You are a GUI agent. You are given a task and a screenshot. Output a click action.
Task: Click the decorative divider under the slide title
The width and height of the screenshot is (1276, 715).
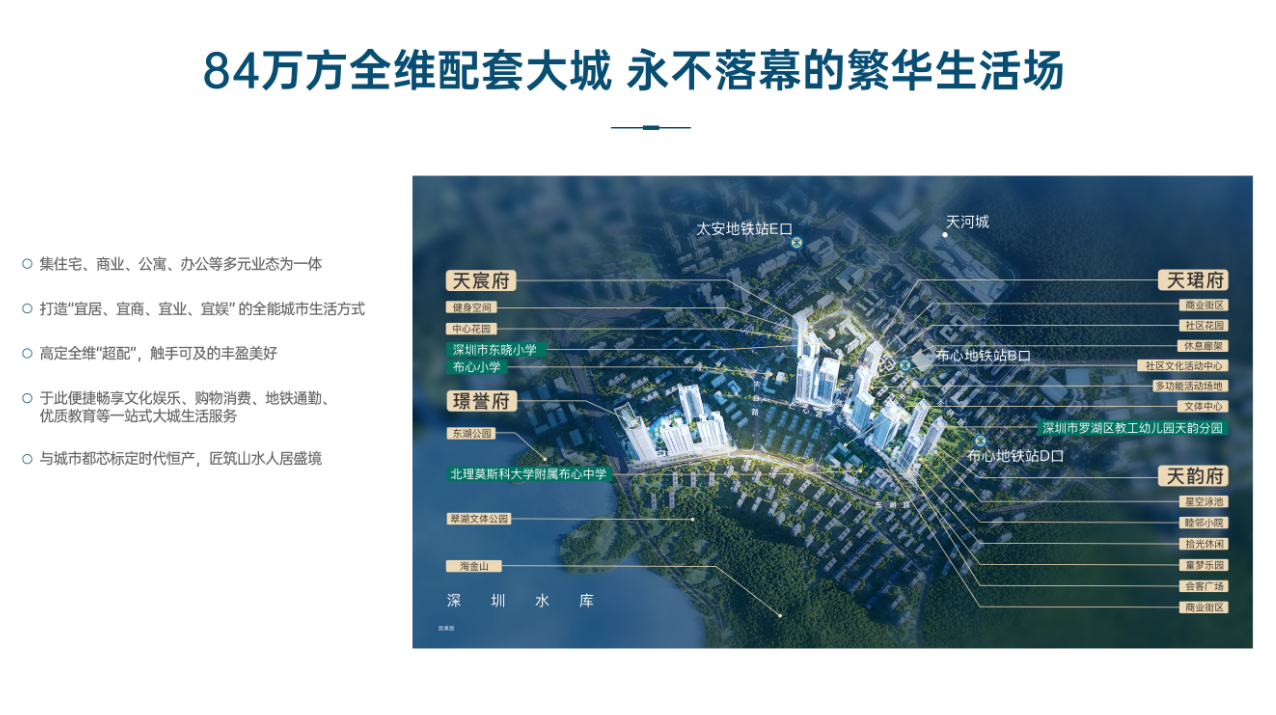tap(650, 127)
